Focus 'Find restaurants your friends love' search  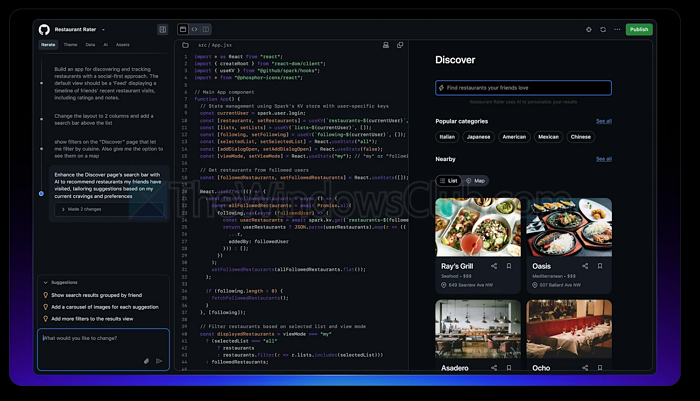pos(523,88)
